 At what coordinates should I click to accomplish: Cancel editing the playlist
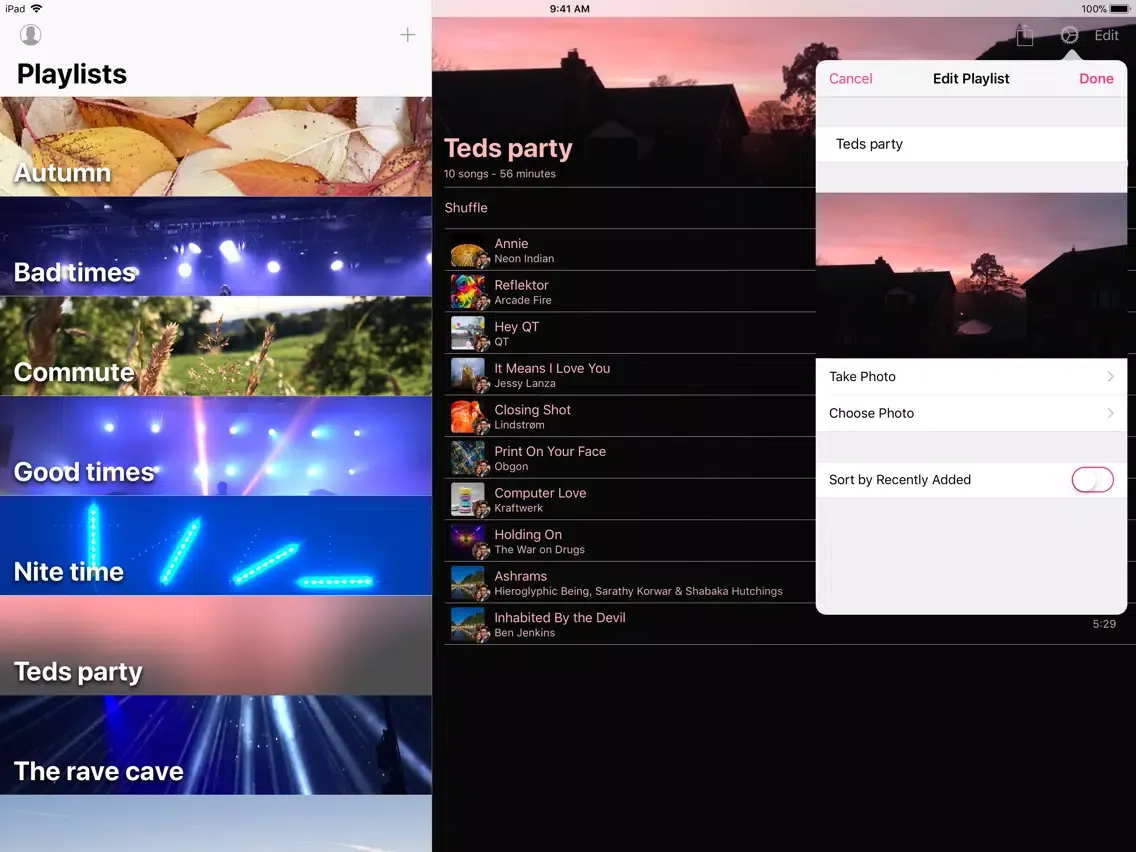point(851,78)
